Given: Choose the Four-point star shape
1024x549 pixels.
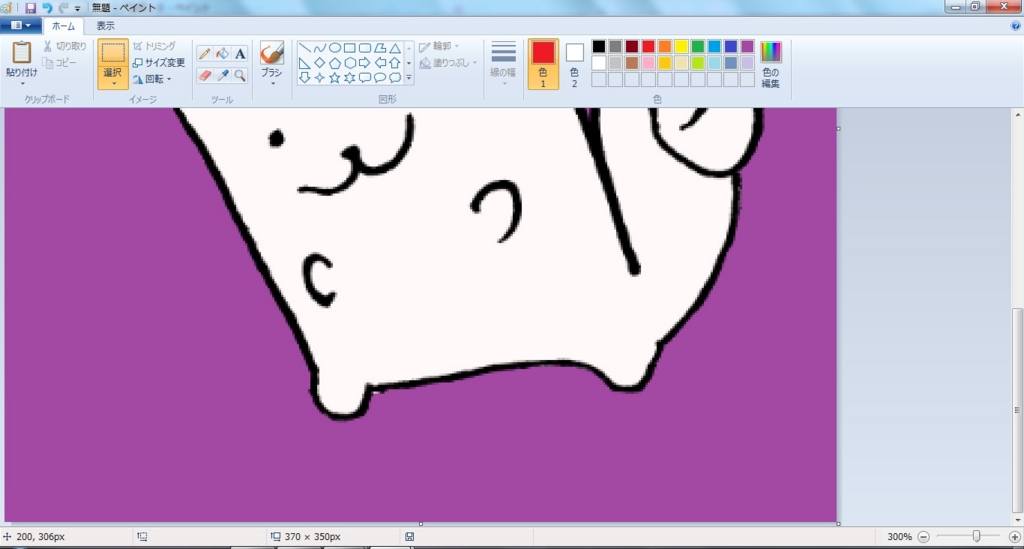Looking at the screenshot, I should (319, 78).
